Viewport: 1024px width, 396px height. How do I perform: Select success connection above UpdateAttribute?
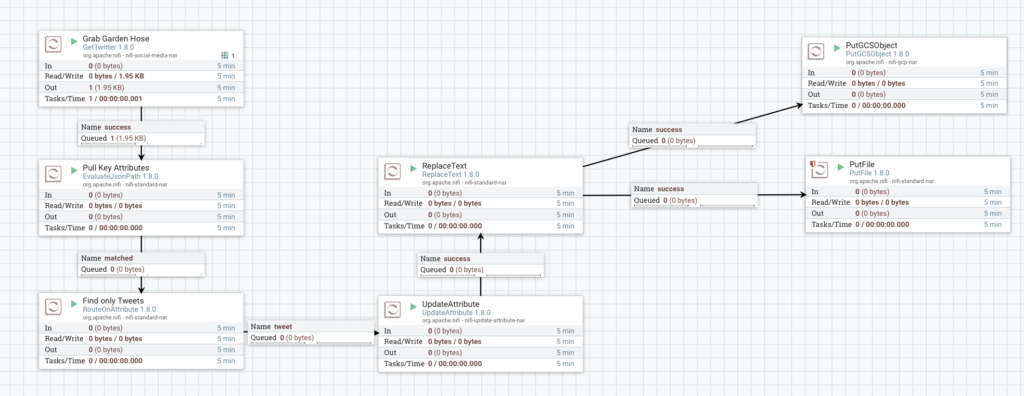tap(481, 264)
